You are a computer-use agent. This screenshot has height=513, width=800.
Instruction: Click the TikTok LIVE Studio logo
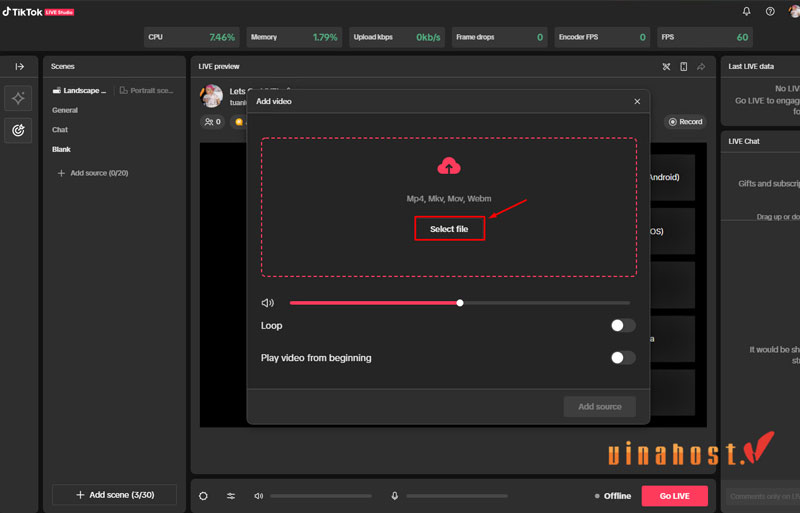tap(38, 12)
